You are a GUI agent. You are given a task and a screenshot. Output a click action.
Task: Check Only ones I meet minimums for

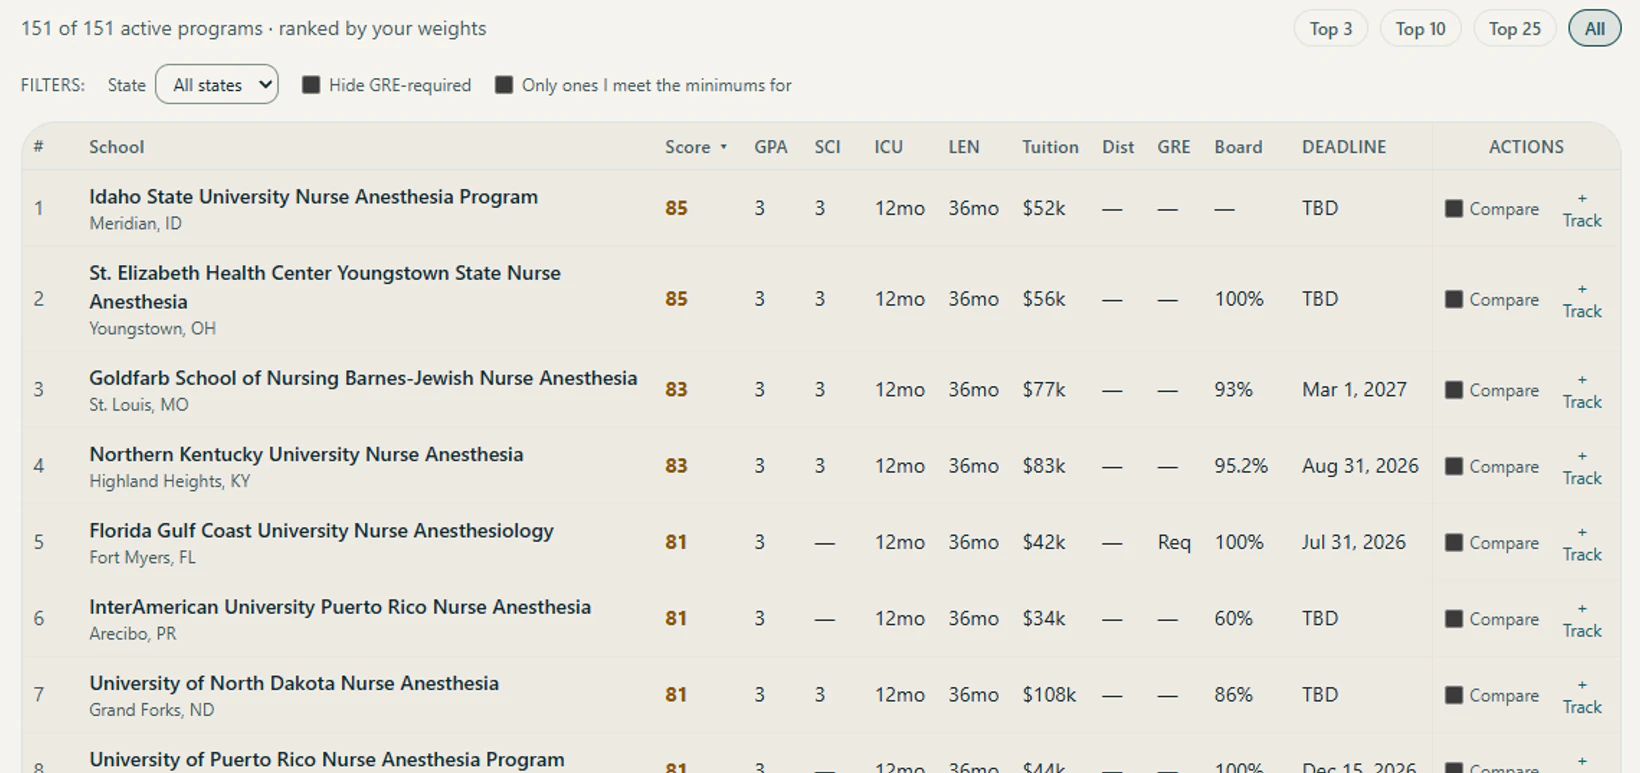(504, 85)
